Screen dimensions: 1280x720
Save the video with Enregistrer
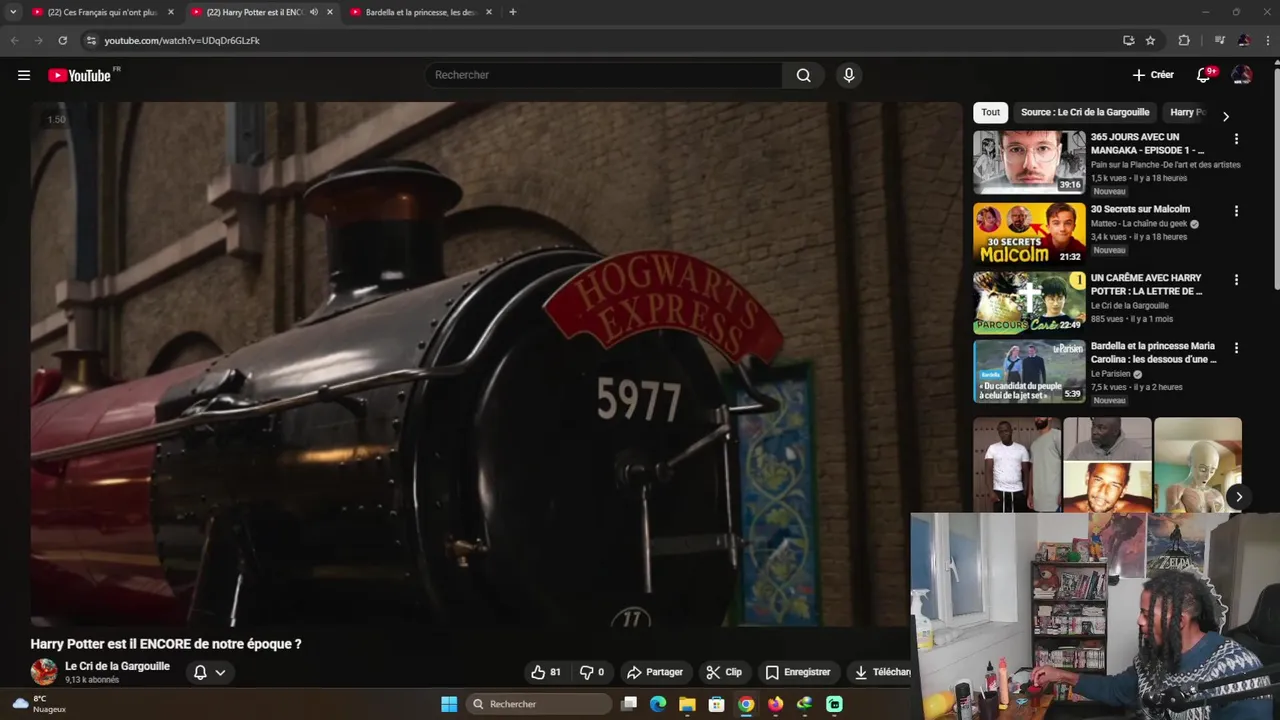pyautogui.click(x=798, y=672)
